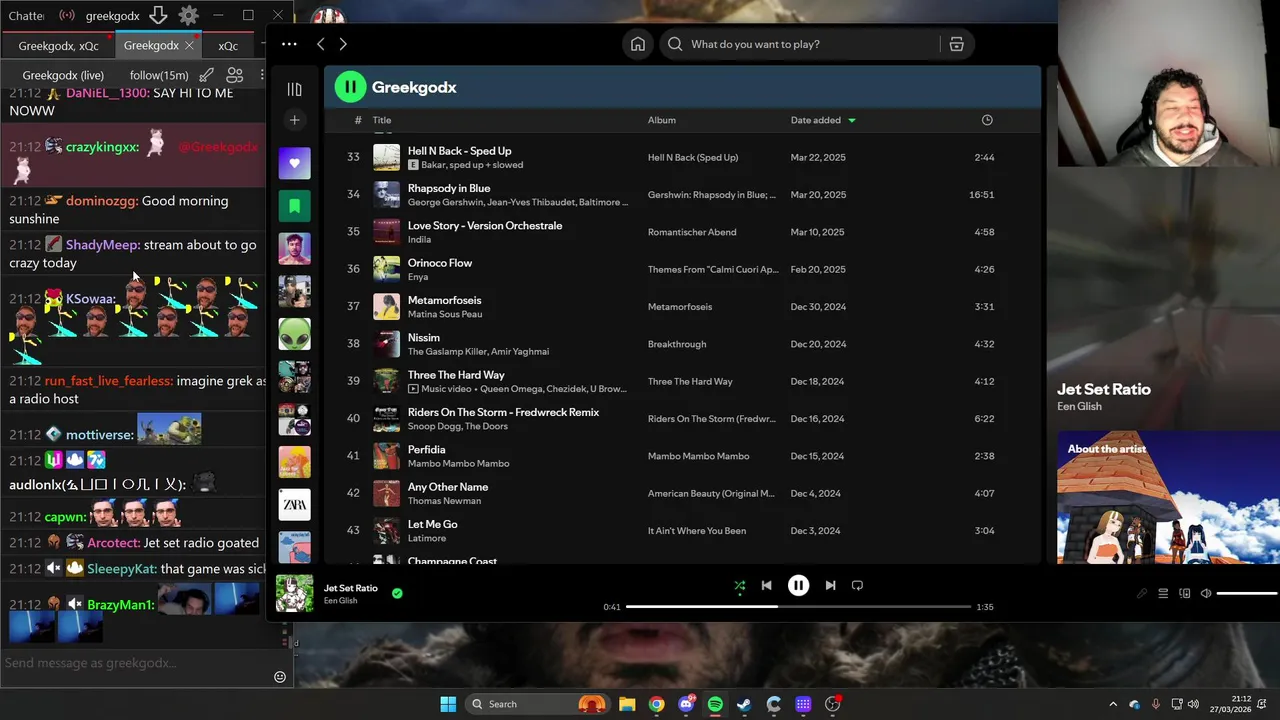This screenshot has width=1280, height=720.
Task: Open Discord from the taskbar
Action: click(686, 704)
